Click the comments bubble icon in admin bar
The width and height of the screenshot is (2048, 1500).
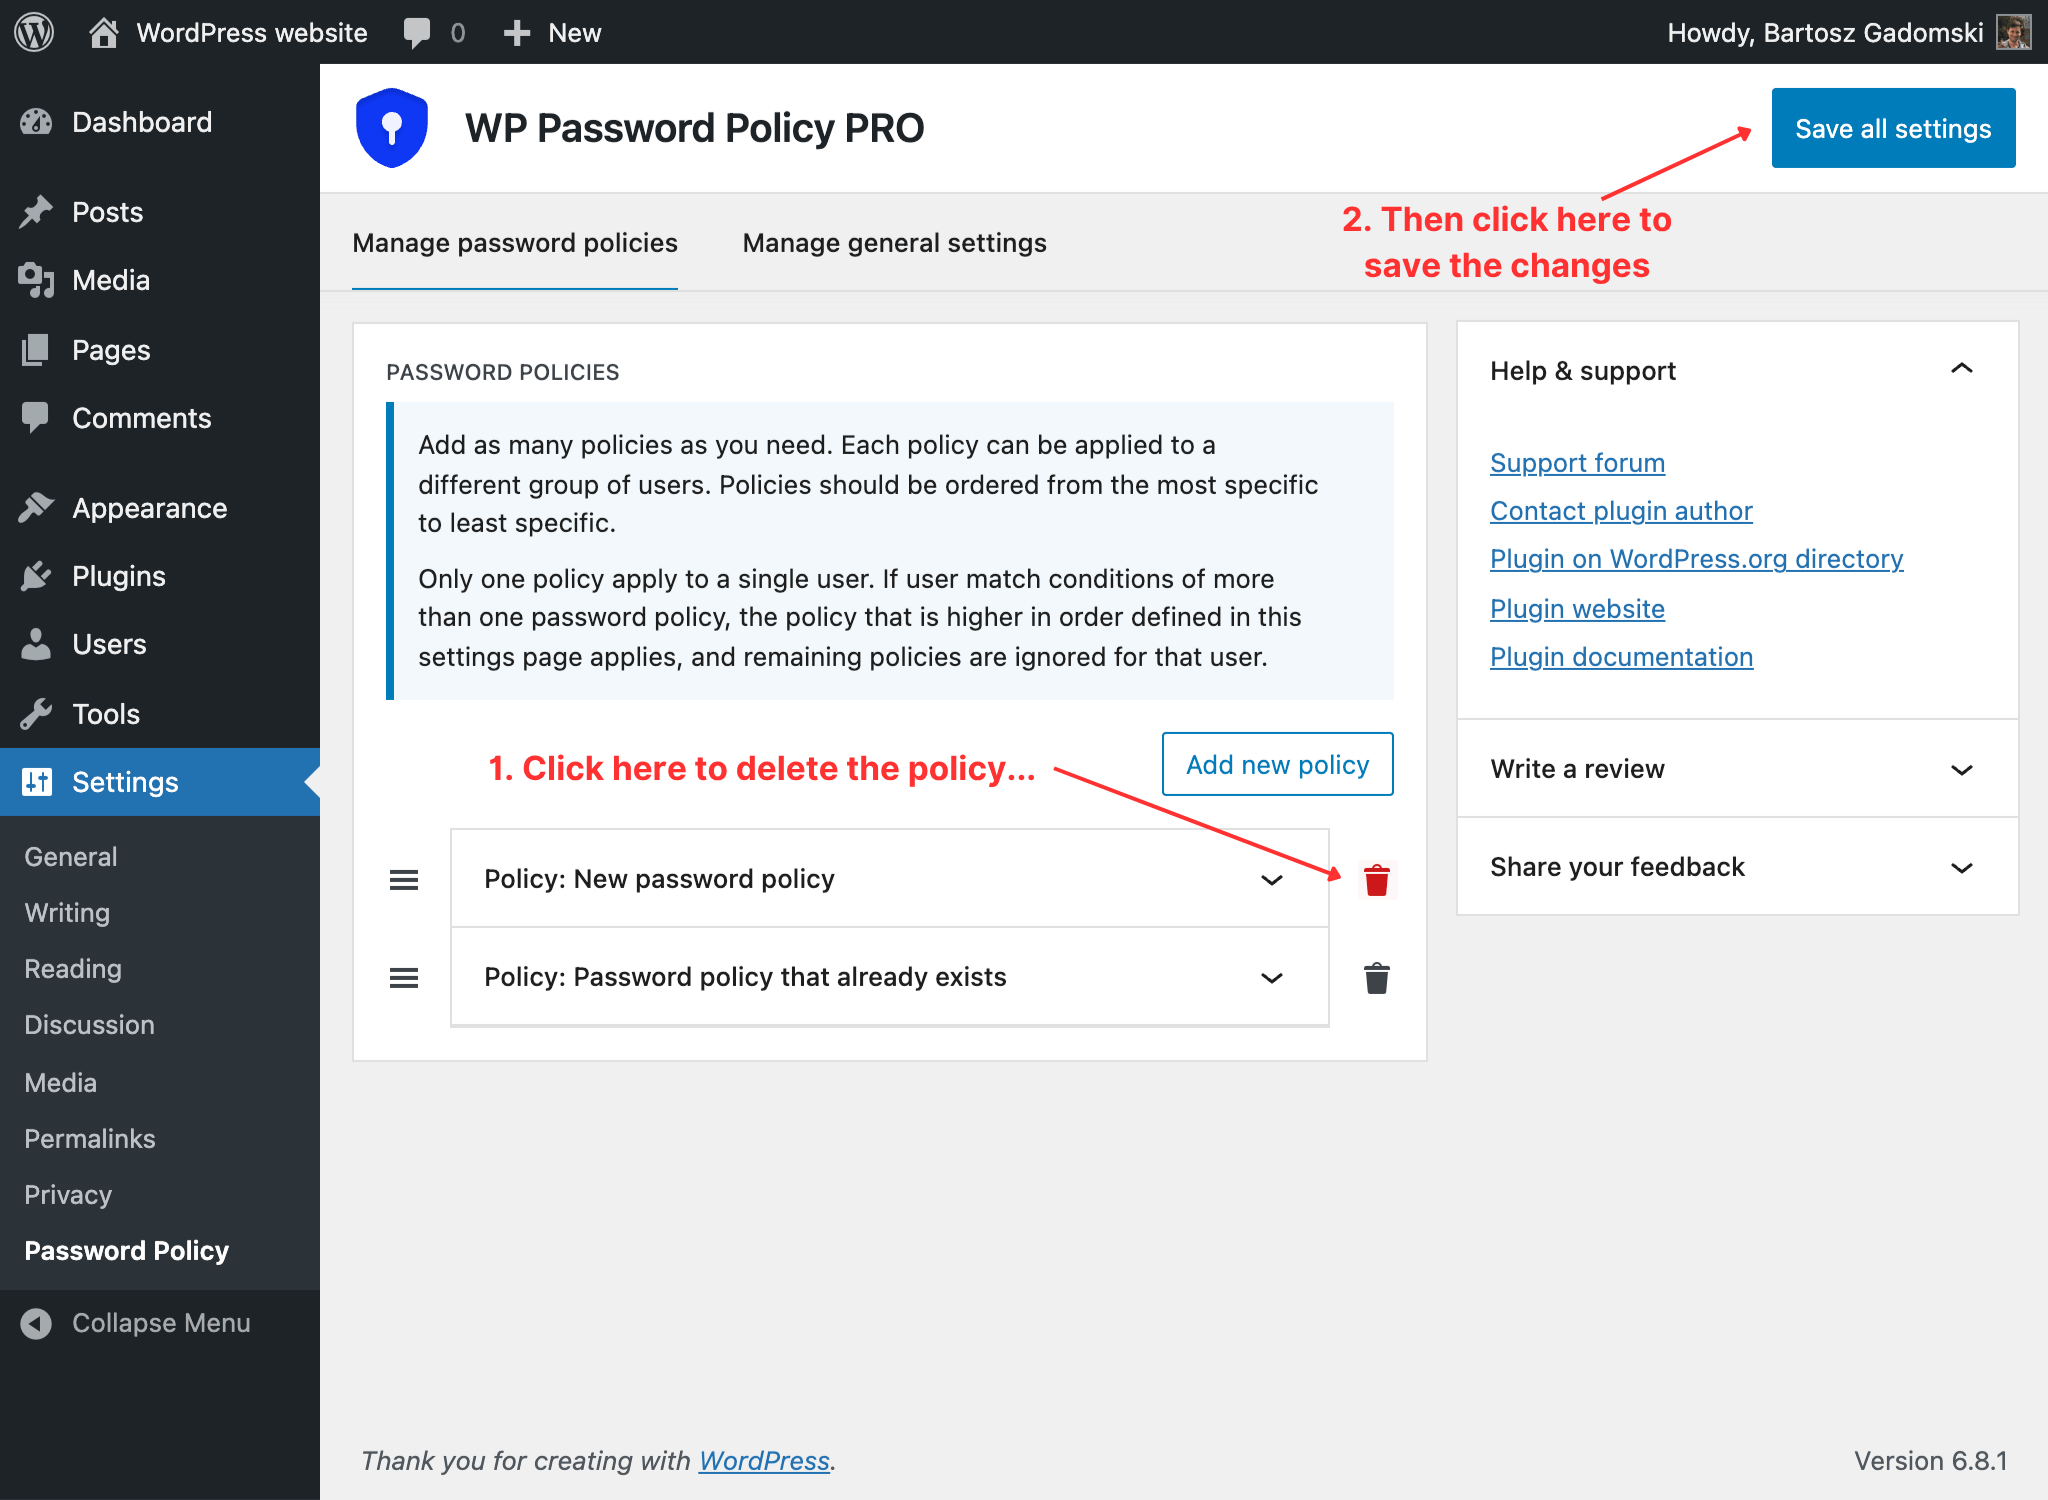coord(417,32)
